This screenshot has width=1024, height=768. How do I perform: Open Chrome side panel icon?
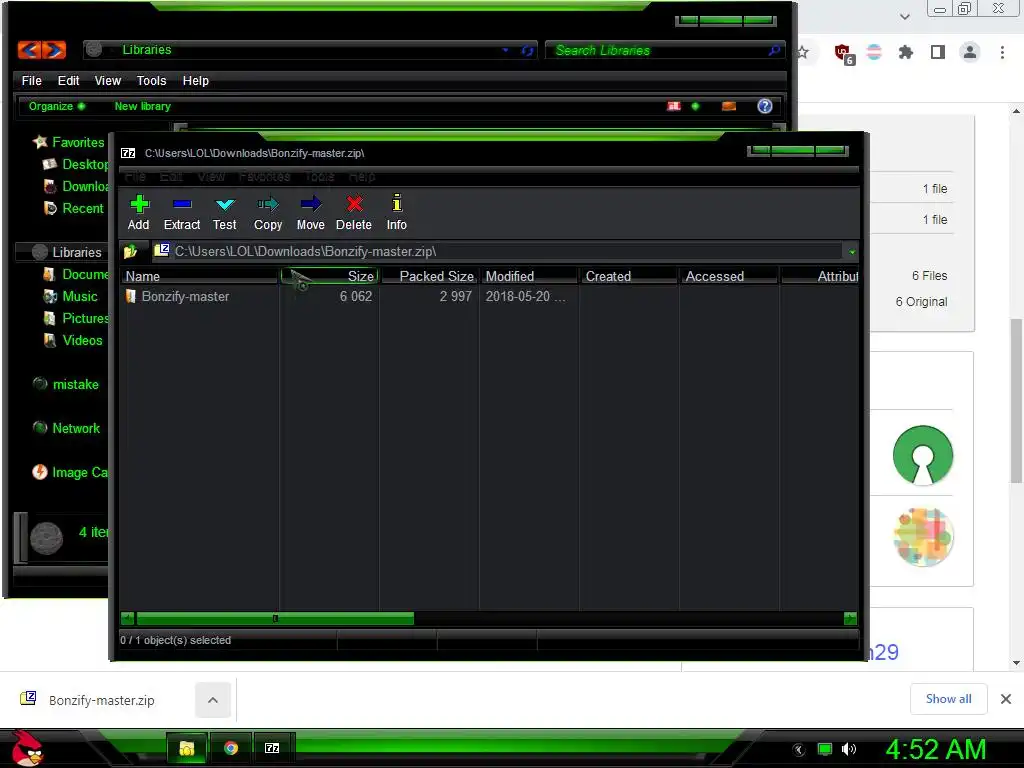(x=938, y=52)
